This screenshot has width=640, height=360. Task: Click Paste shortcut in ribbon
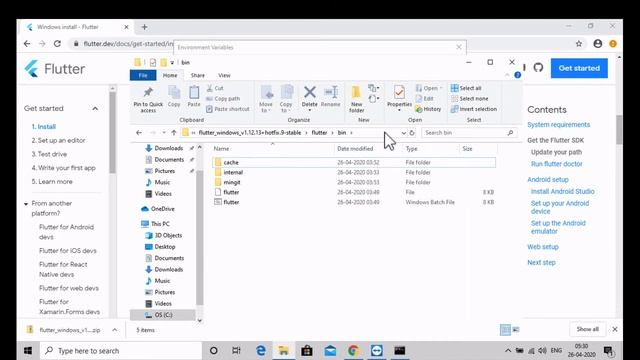click(x=227, y=109)
